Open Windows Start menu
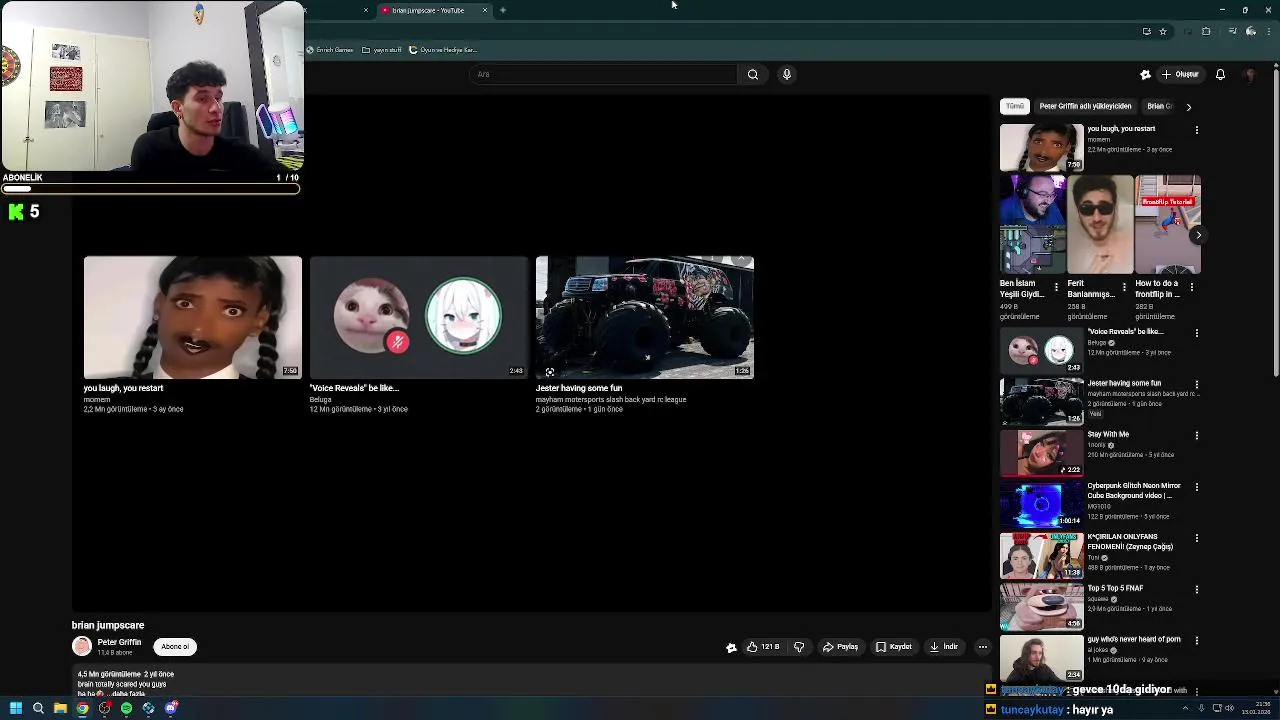The width and height of the screenshot is (1280, 720). pyautogui.click(x=16, y=708)
